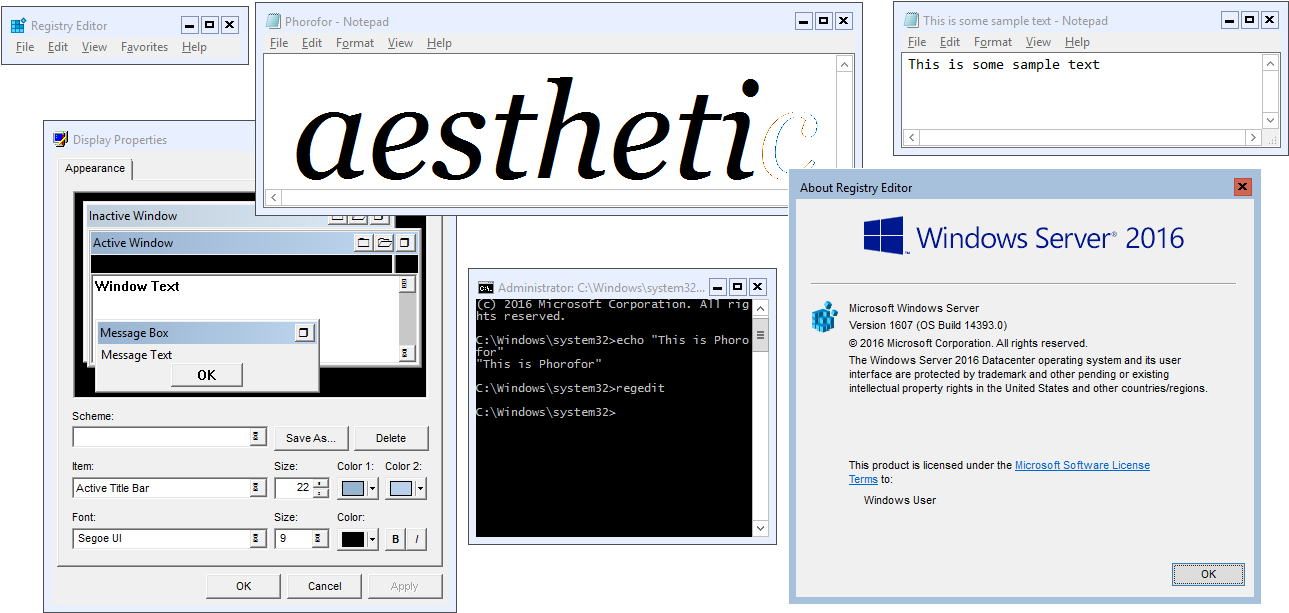Viewport: 1289px width, 613px height.
Task: Click the Message Box preview caption button
Action: coord(304,332)
